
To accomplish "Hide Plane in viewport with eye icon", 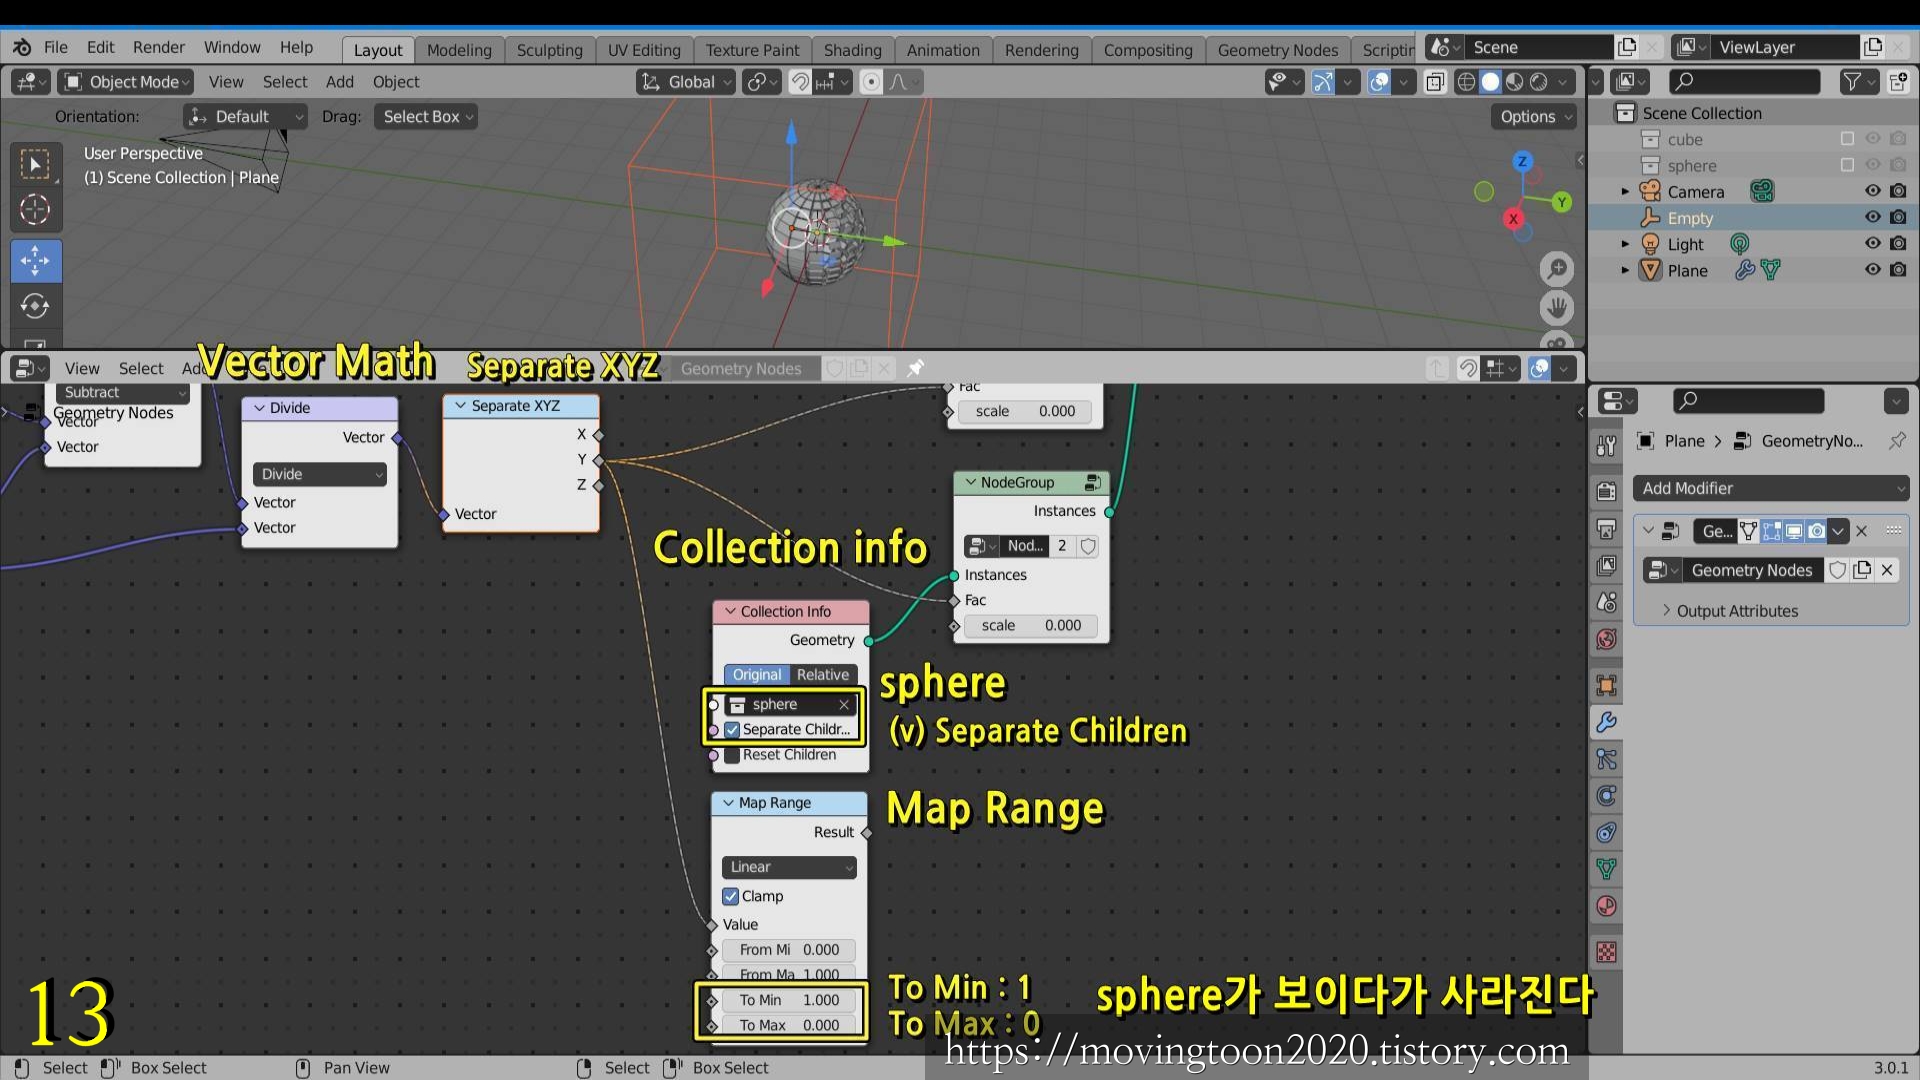I will point(1872,270).
